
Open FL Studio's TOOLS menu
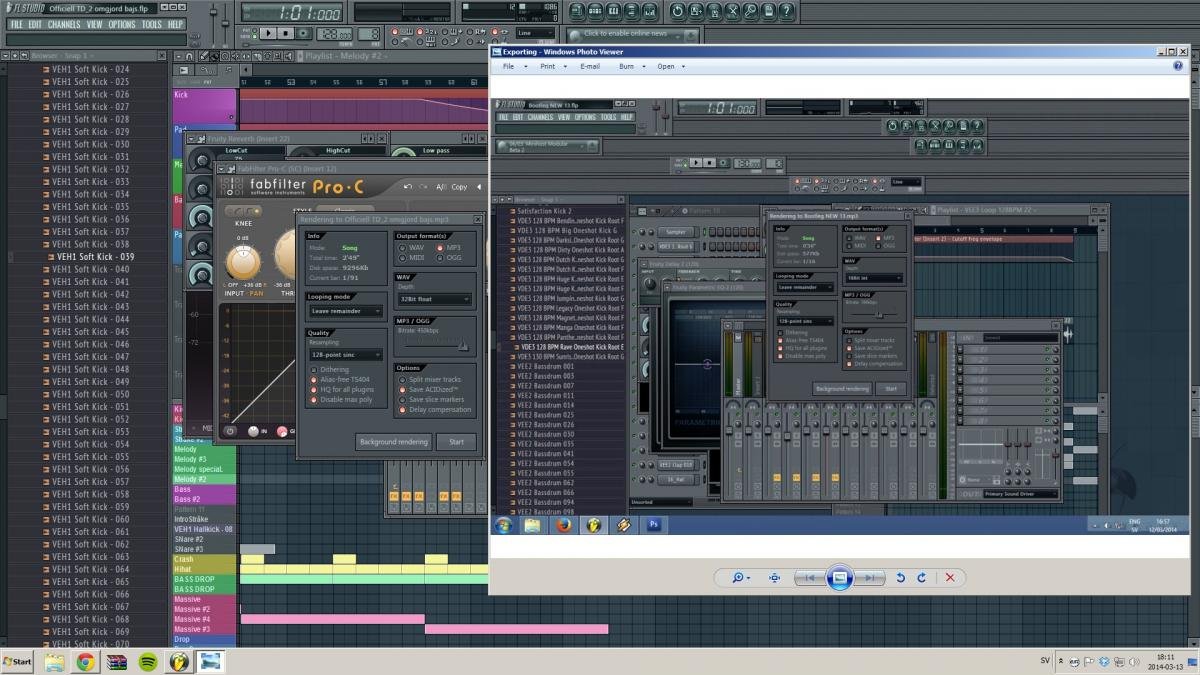[151, 24]
